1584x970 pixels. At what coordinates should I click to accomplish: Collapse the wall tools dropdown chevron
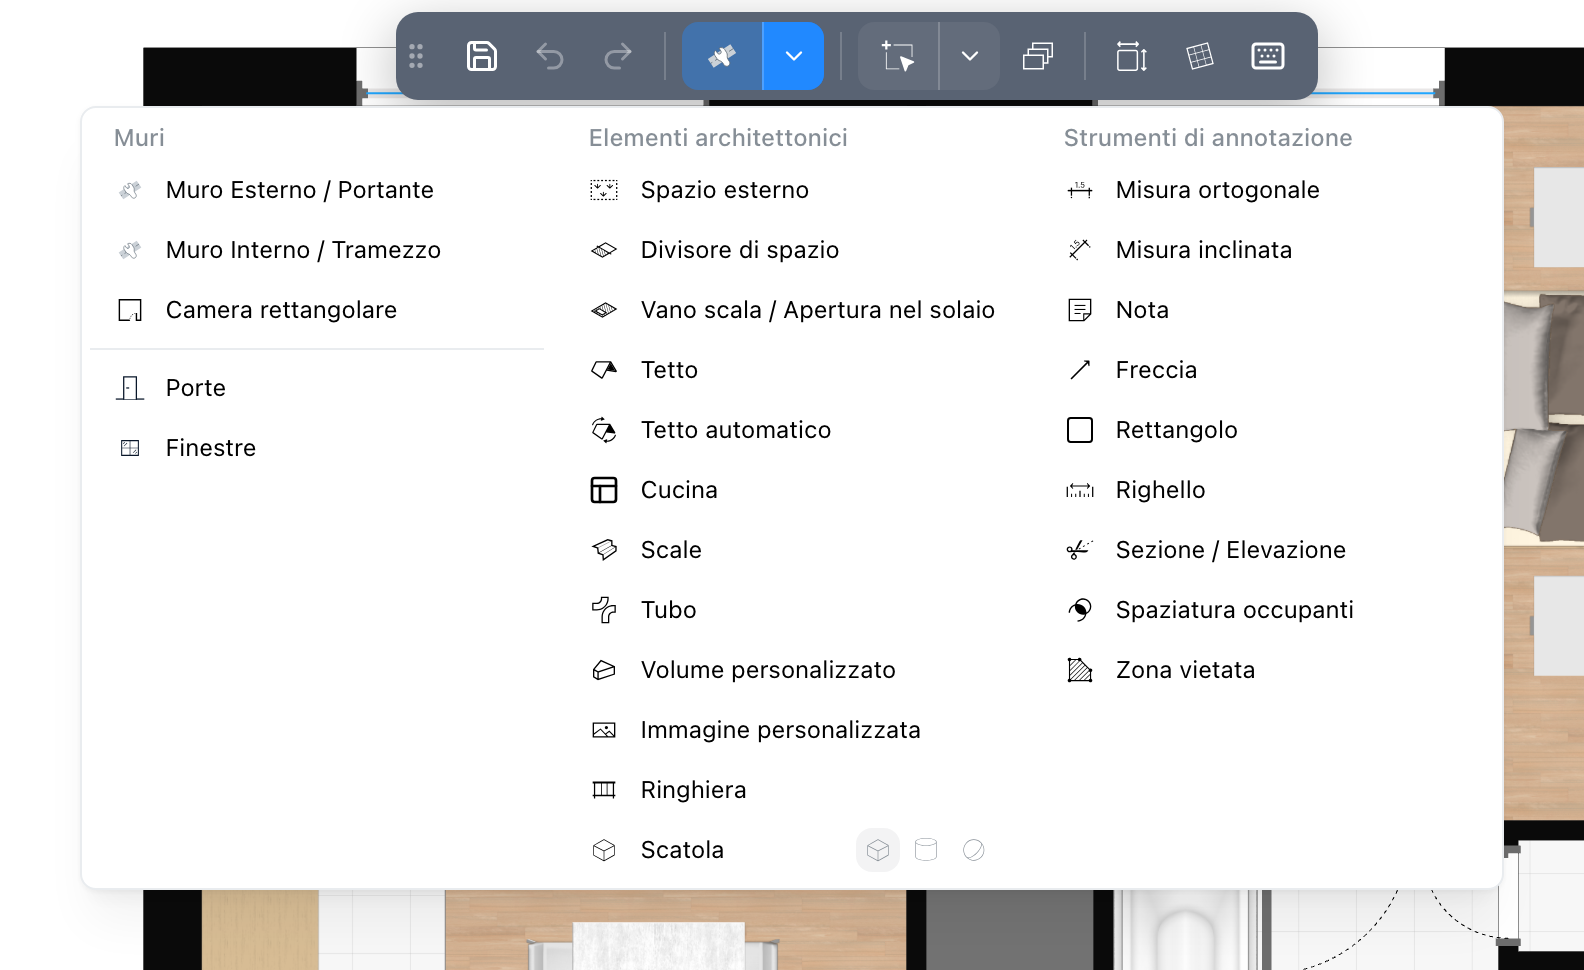(794, 56)
